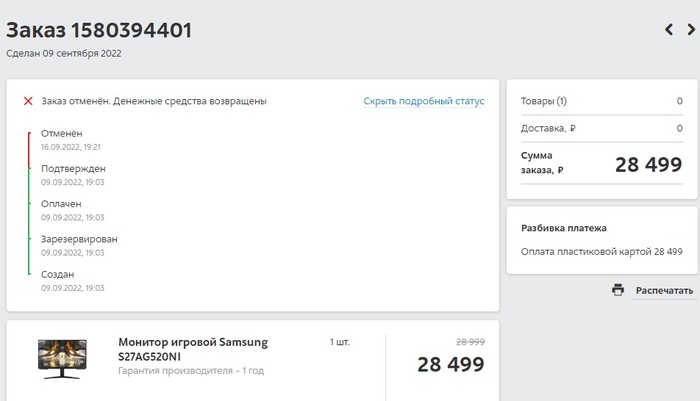Viewport: 700px width, 401px height.
Task: Hide detailed status via Скрыть подробный статус
Action: tap(423, 101)
